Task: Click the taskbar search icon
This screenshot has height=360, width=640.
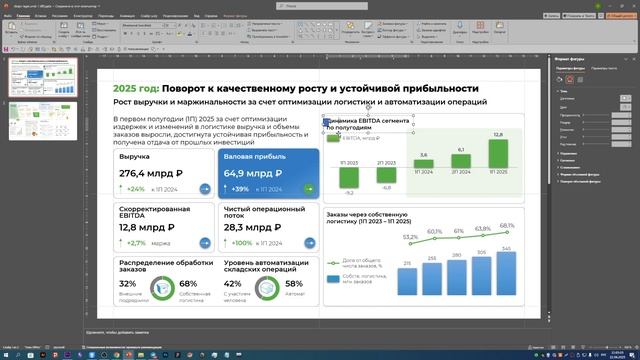Action: coord(18,355)
